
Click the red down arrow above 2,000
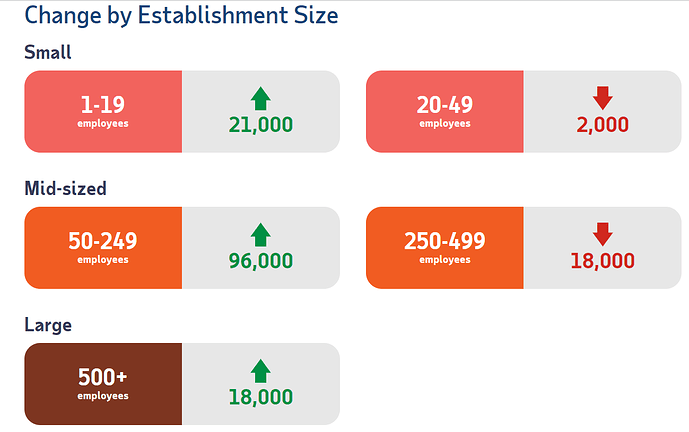point(602,98)
